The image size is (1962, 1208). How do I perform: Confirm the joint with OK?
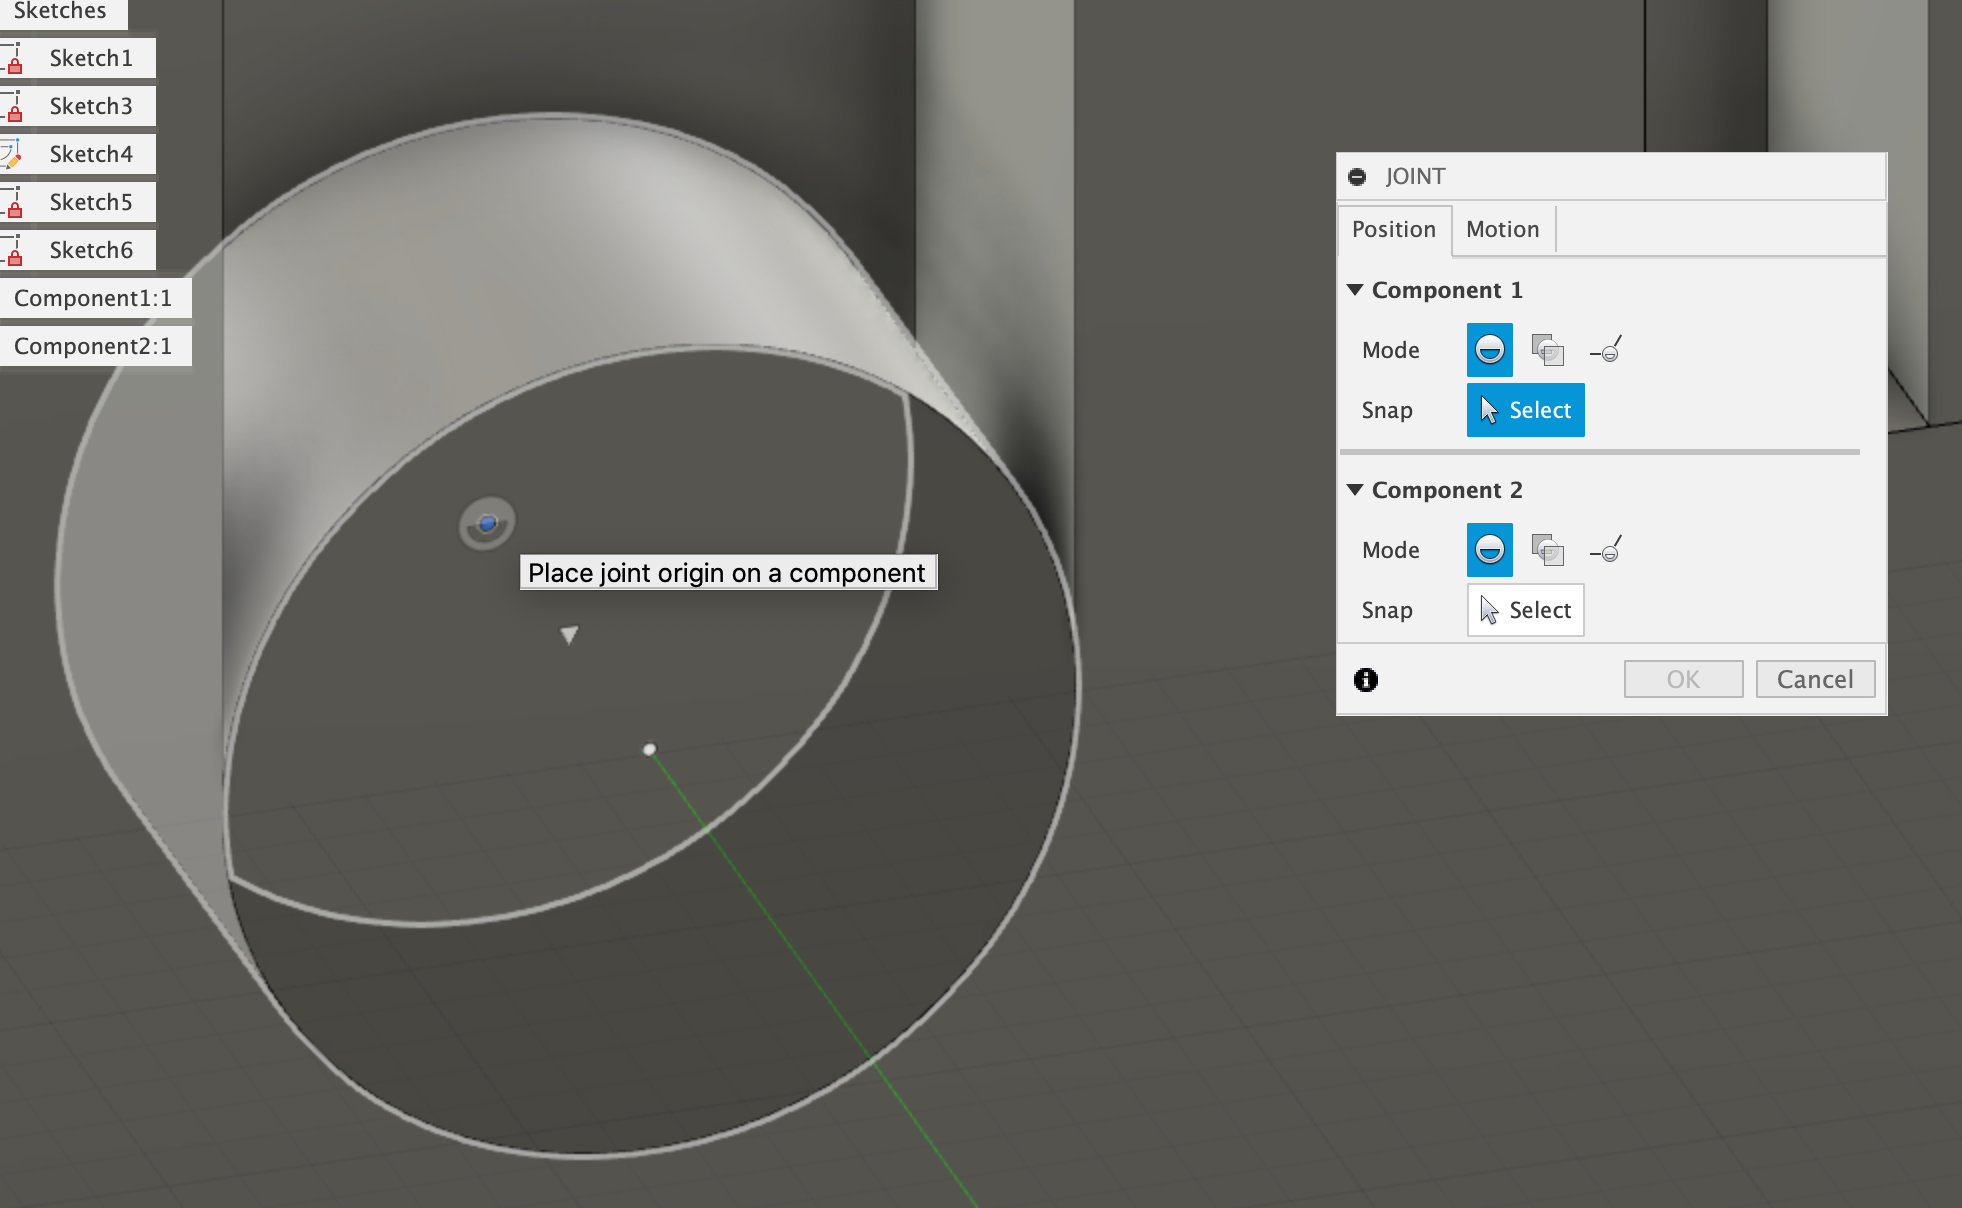point(1683,680)
